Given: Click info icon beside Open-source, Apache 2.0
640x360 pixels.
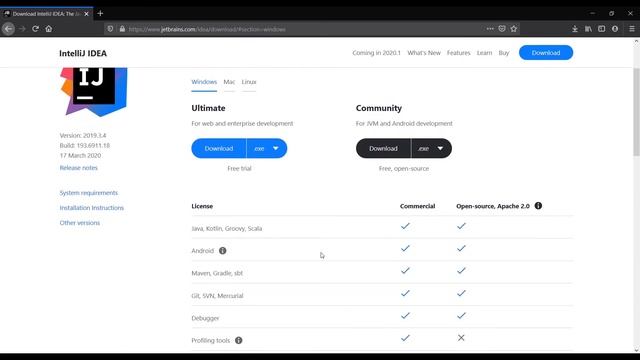Looking at the screenshot, I should [538, 206].
